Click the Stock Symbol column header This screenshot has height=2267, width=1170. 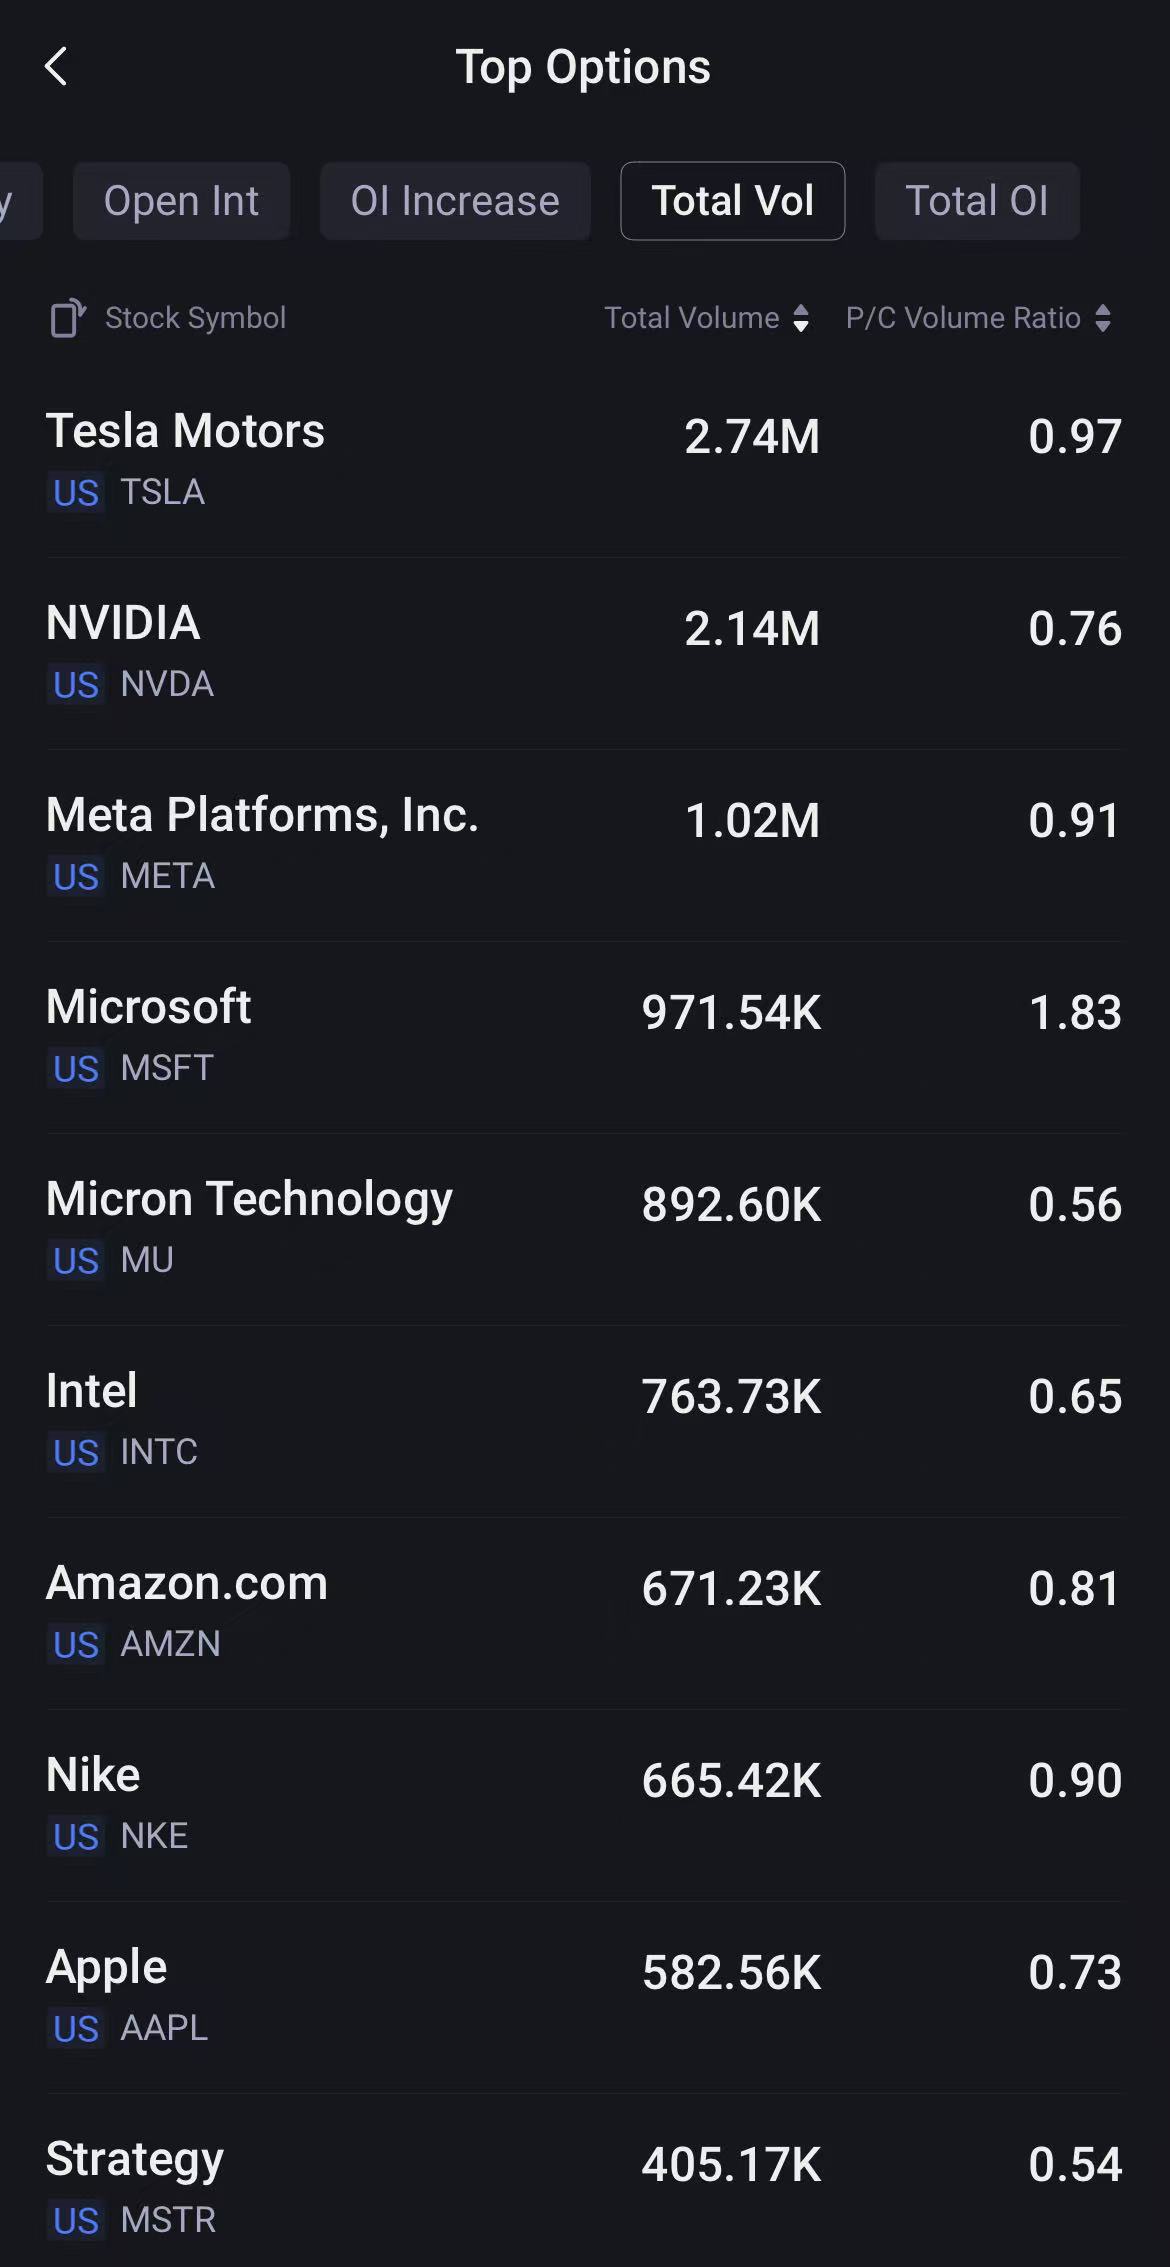195,318
